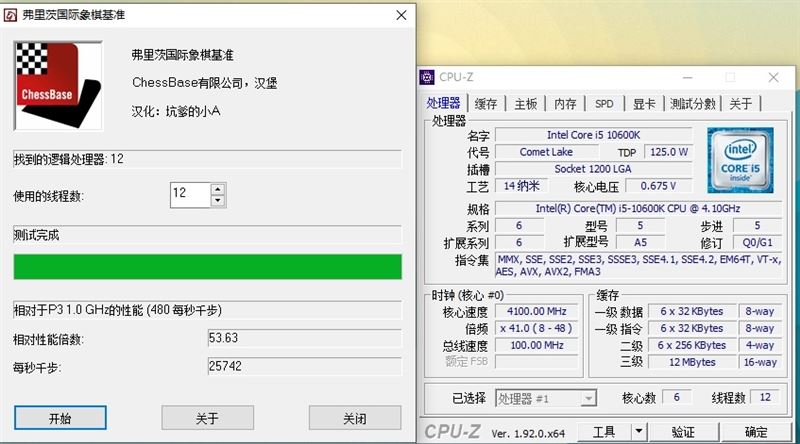
Task: Decrease thread count with the down arrow
Action: [218, 201]
